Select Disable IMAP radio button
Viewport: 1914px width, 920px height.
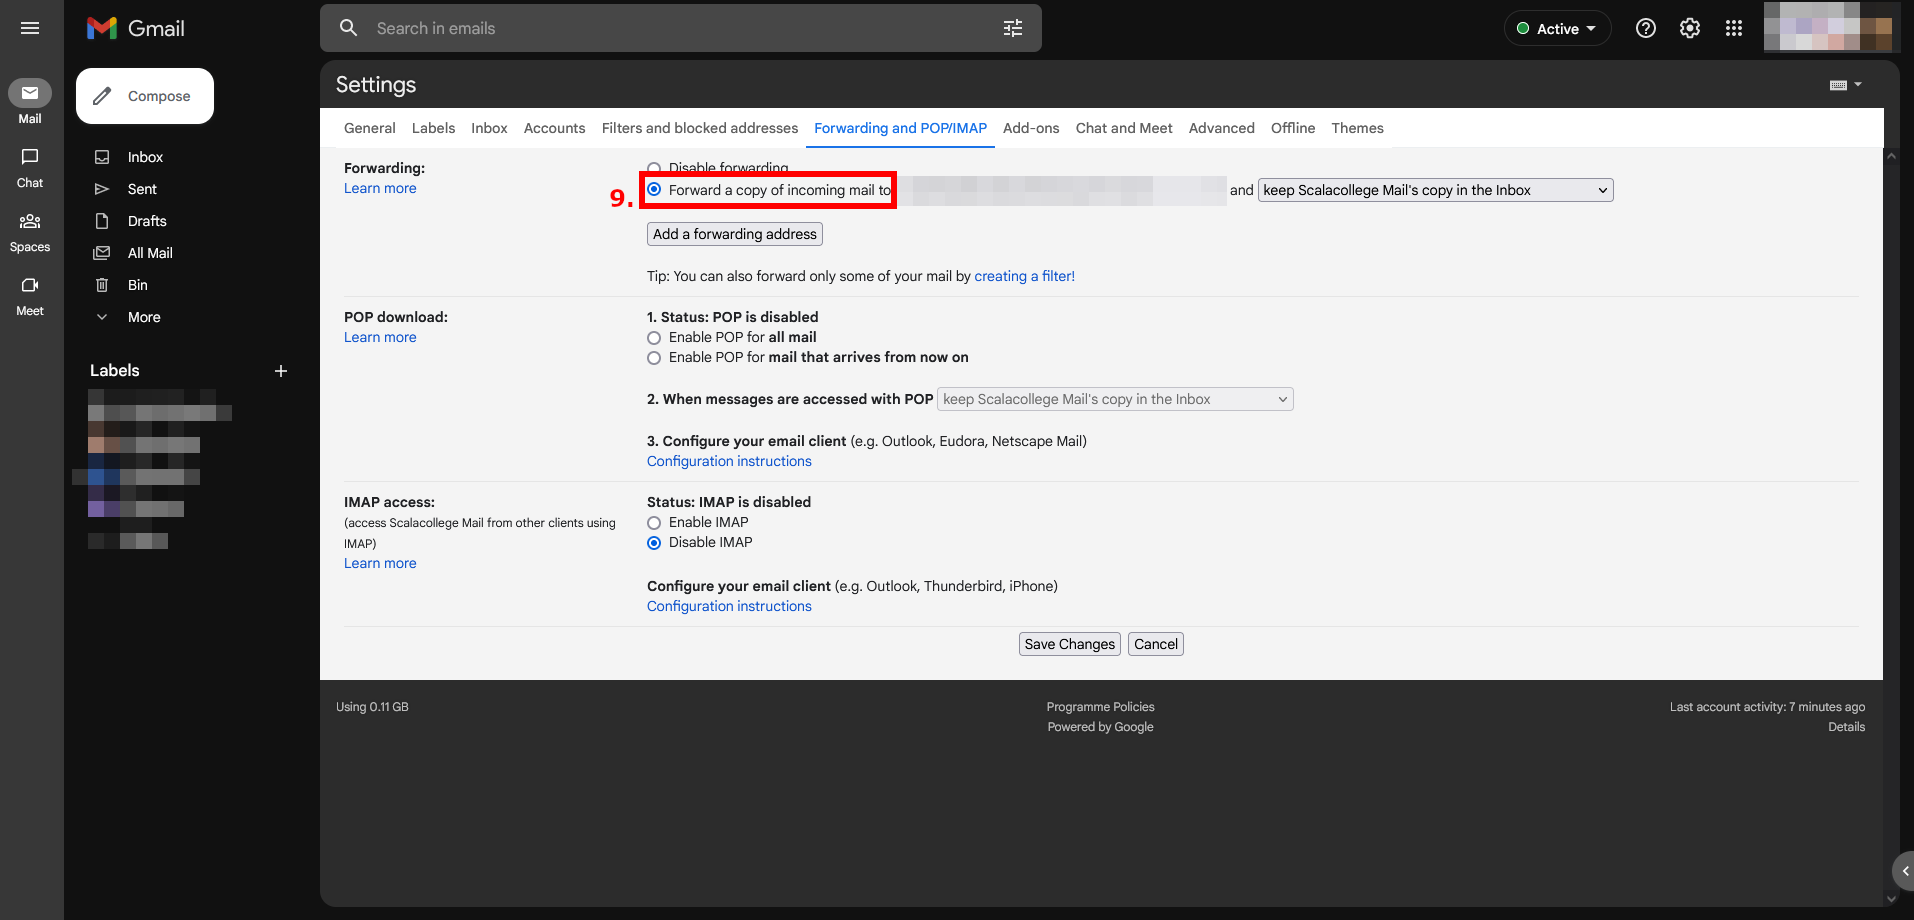pyautogui.click(x=654, y=543)
